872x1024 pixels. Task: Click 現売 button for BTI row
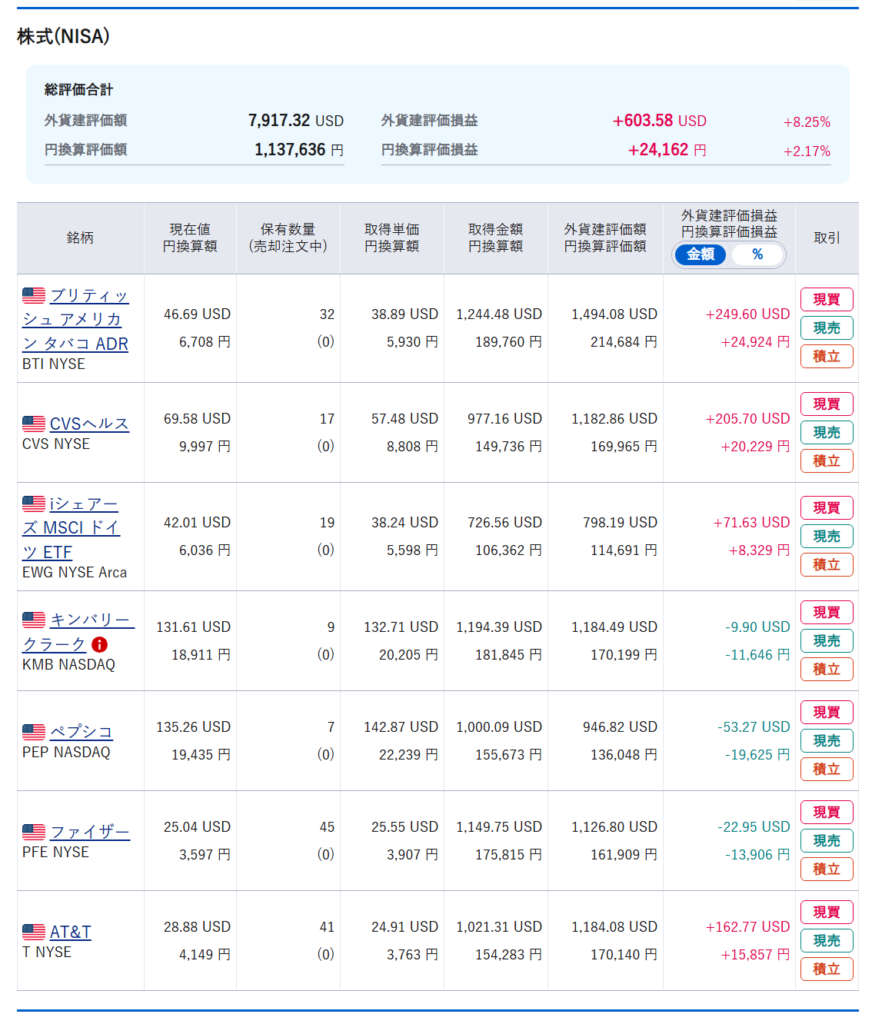(827, 328)
